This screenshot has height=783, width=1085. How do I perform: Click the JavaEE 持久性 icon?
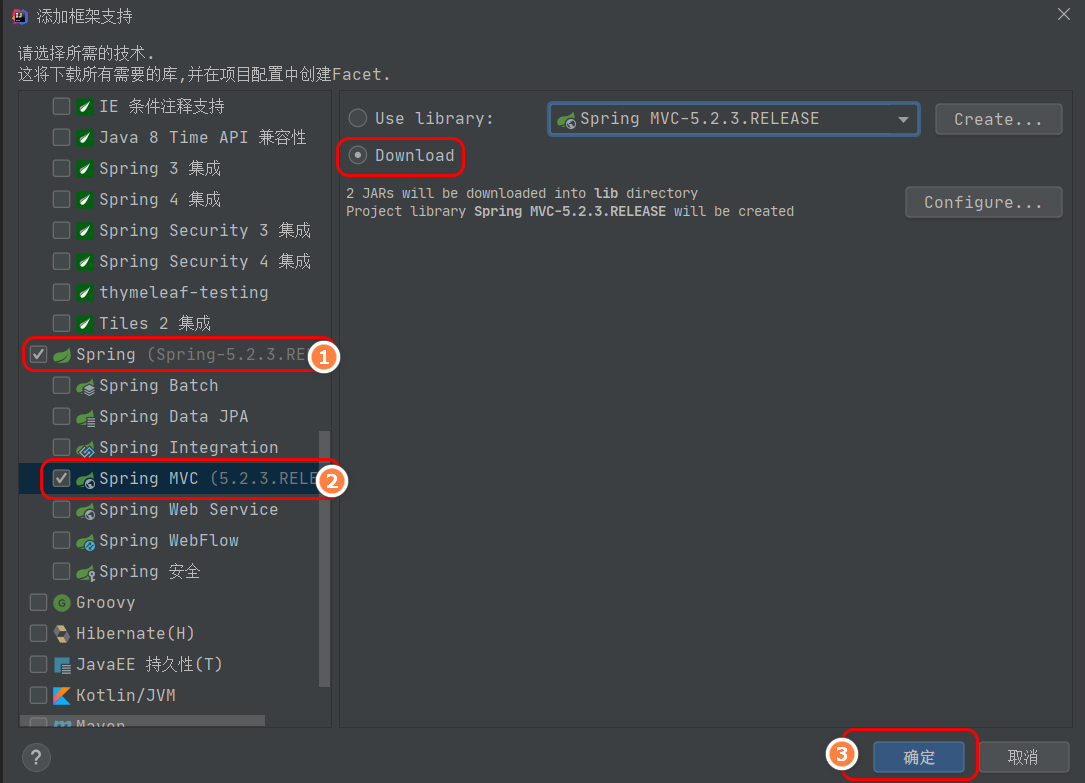pos(62,665)
